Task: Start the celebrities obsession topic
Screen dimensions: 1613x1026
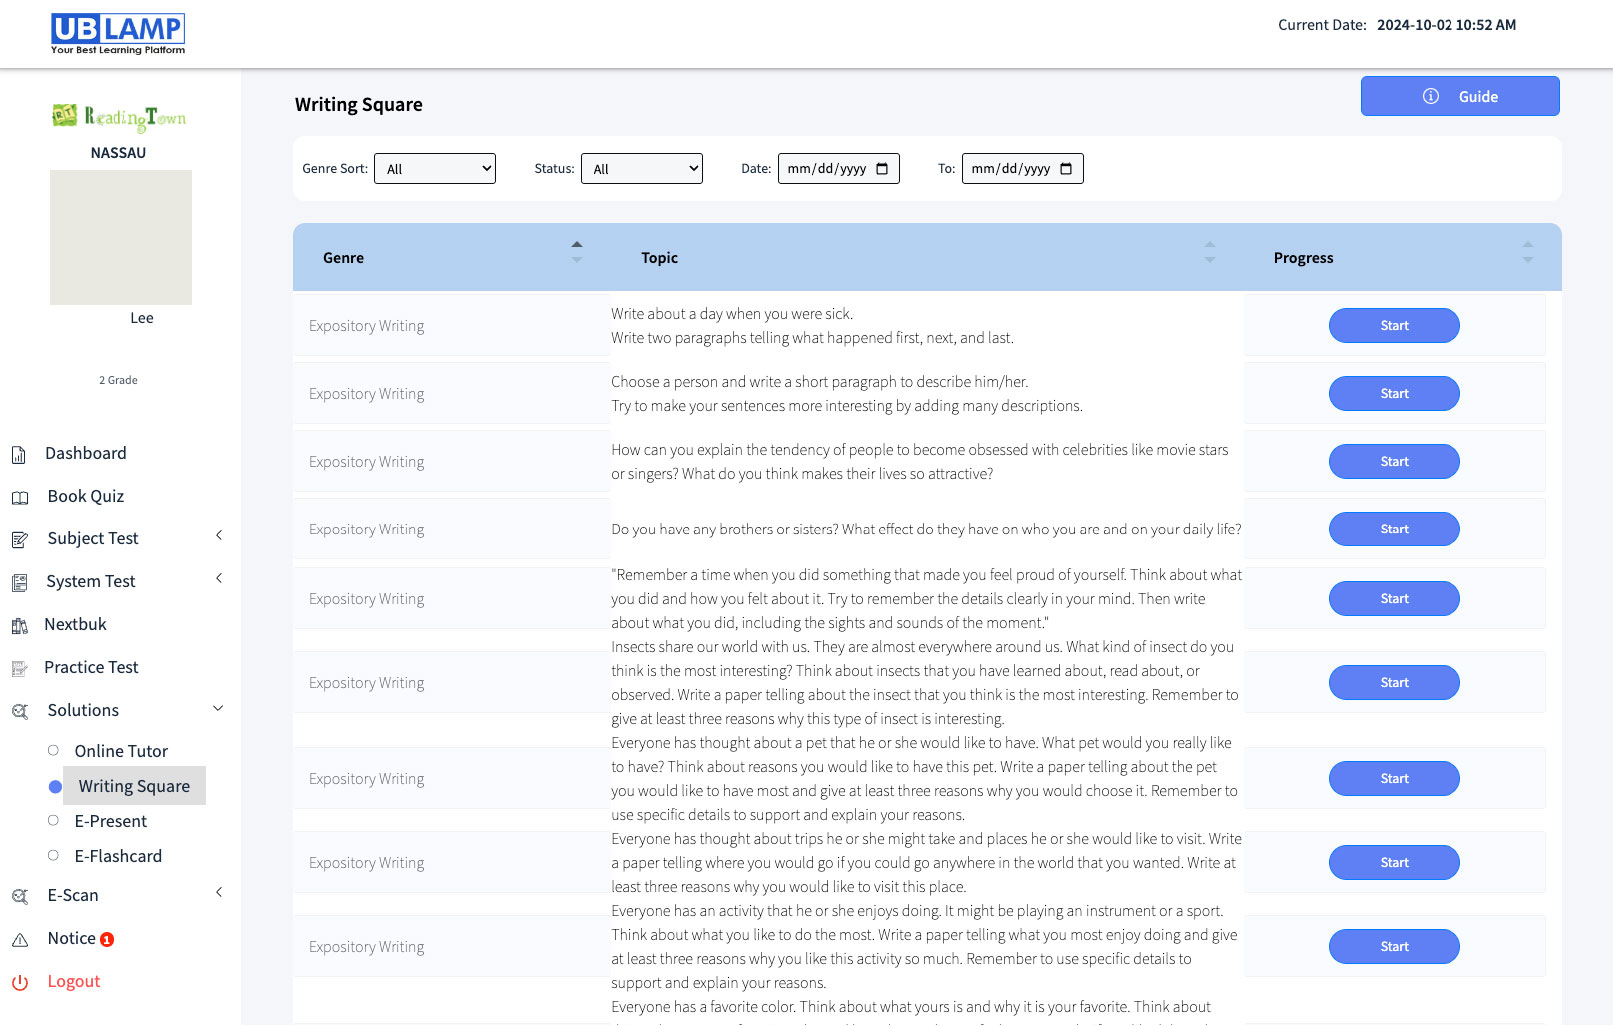Action: click(x=1394, y=461)
